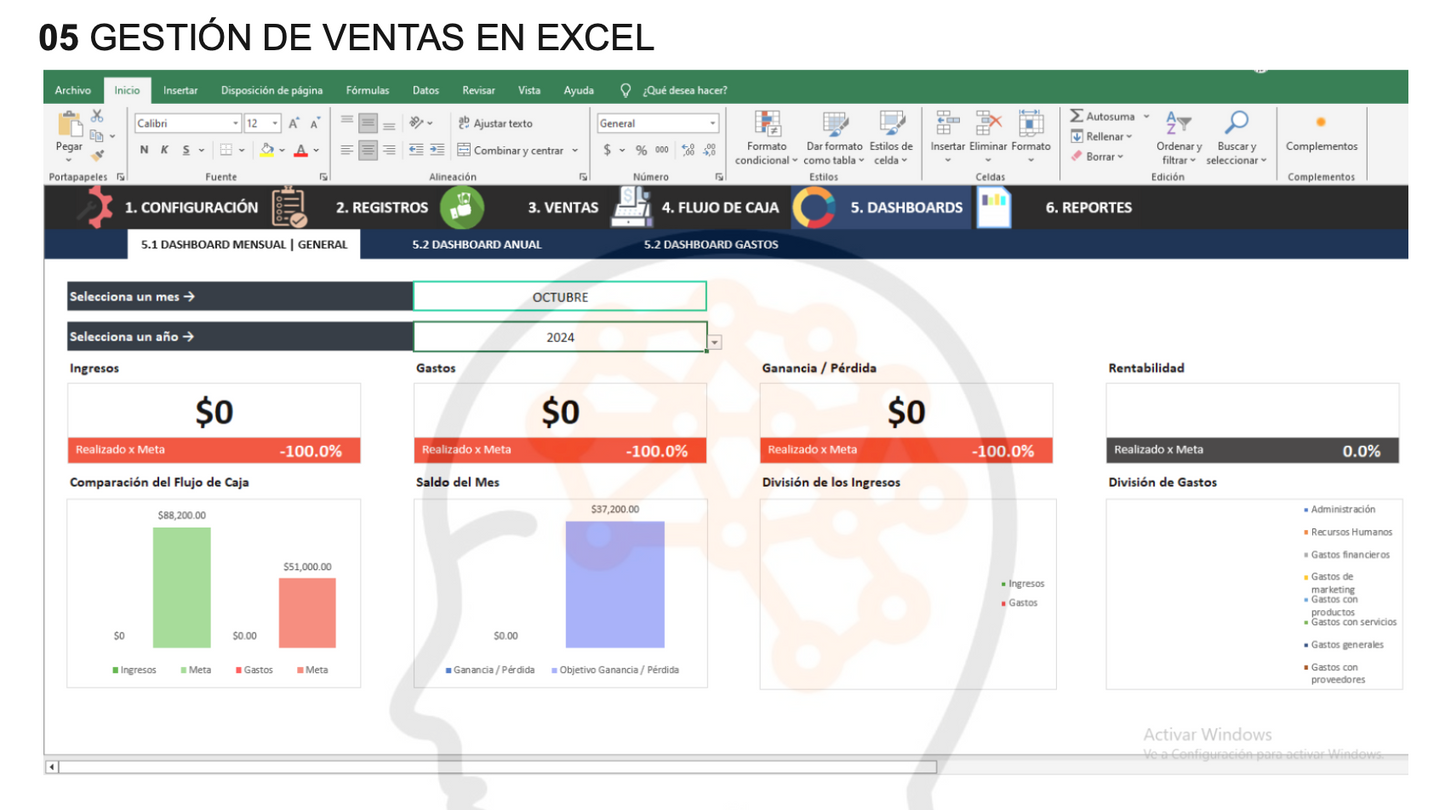Screen dimensions: 1445x810
Task: Open the fill color dropdown arrow
Action: (282, 151)
